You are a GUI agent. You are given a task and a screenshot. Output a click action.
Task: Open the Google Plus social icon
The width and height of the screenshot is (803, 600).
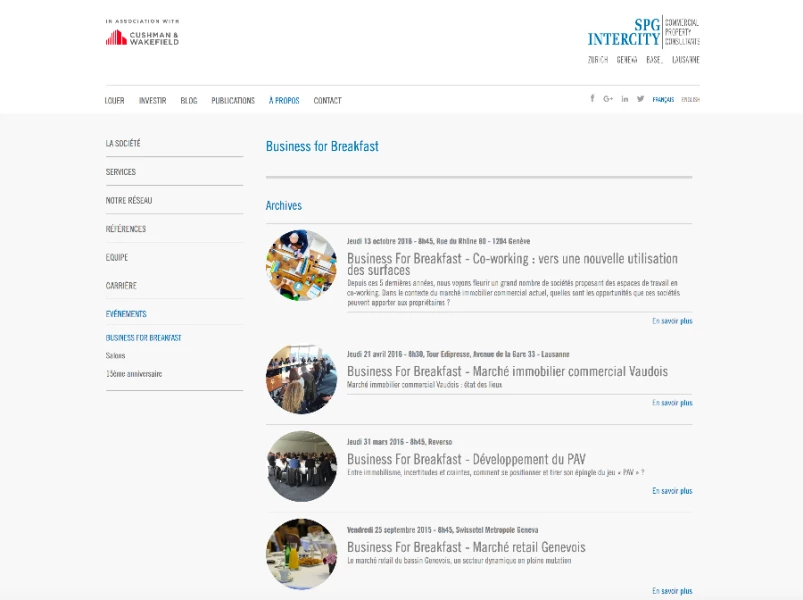pos(608,99)
